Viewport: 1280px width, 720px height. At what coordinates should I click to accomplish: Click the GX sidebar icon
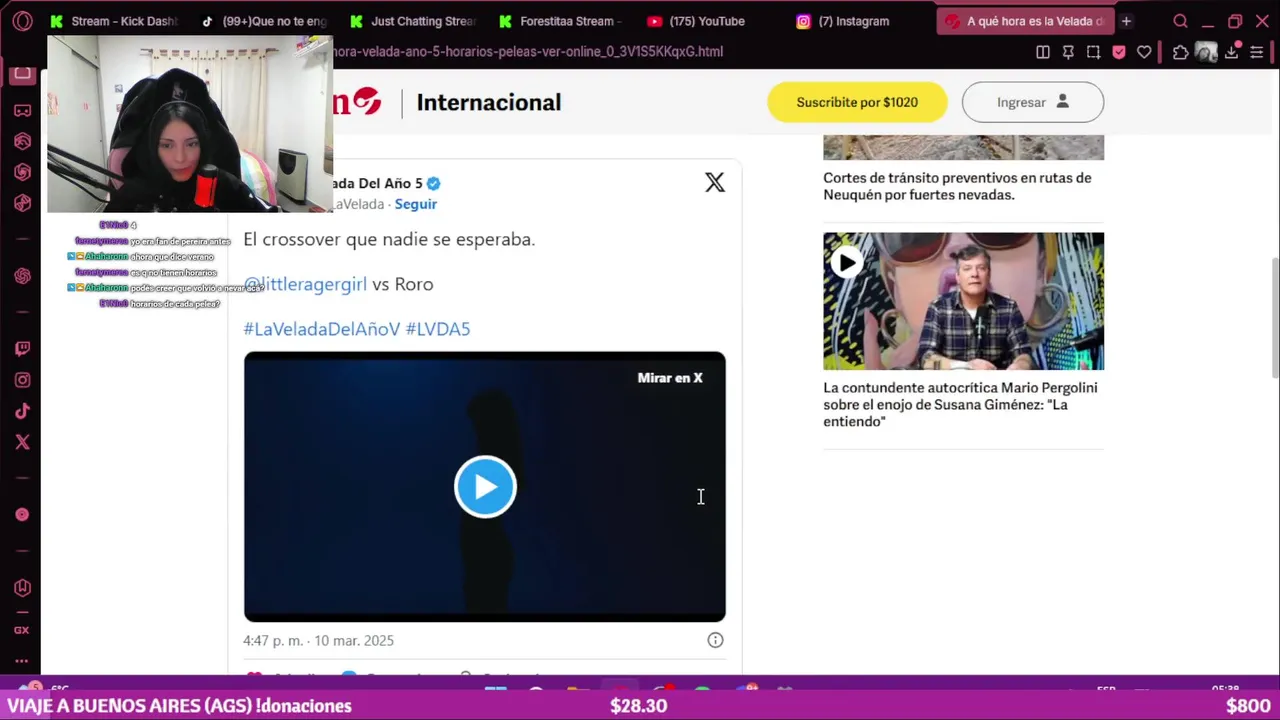pyautogui.click(x=22, y=630)
